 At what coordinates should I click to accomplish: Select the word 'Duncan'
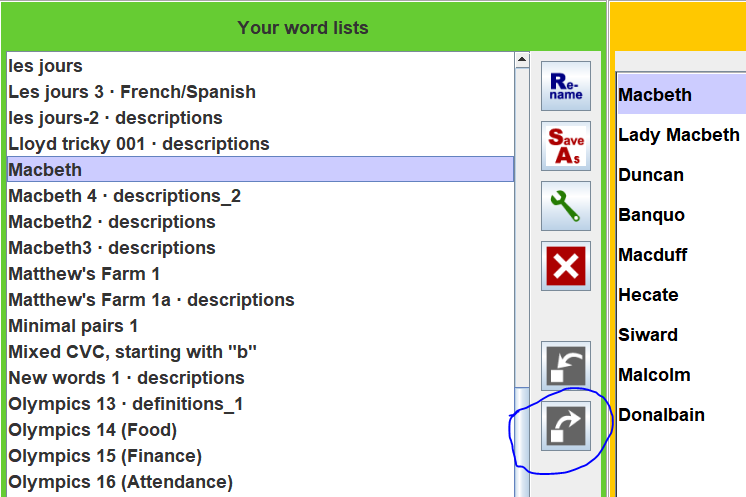pos(682,175)
